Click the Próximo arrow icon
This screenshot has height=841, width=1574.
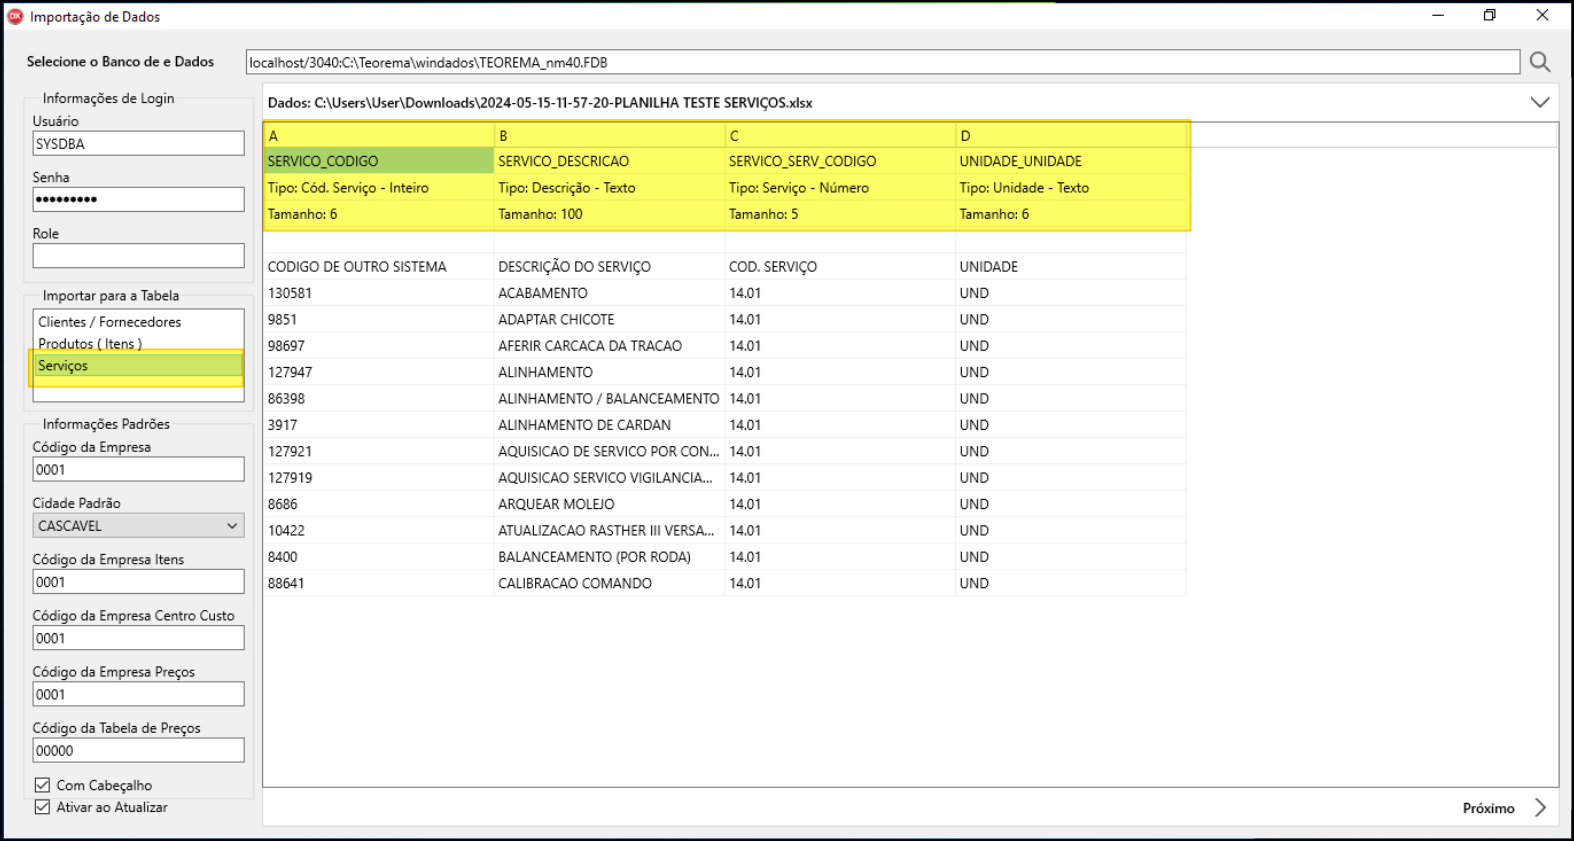[1540, 808]
